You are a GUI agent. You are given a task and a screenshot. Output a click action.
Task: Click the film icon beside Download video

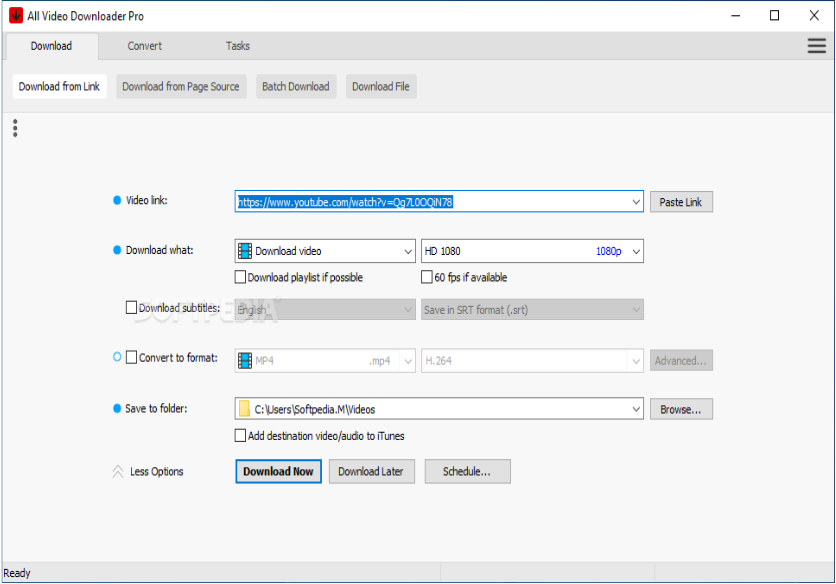tap(245, 251)
